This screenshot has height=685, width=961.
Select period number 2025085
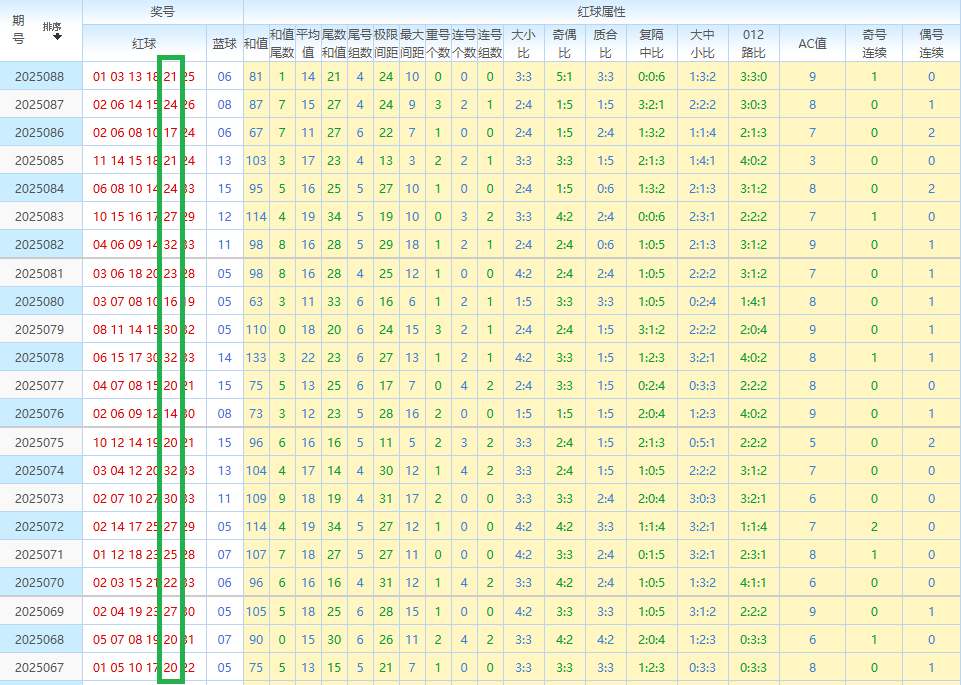pos(39,161)
